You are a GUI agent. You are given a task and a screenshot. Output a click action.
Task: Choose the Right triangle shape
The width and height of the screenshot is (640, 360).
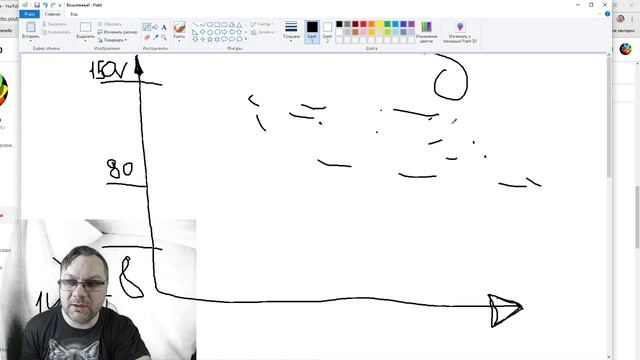point(195,32)
